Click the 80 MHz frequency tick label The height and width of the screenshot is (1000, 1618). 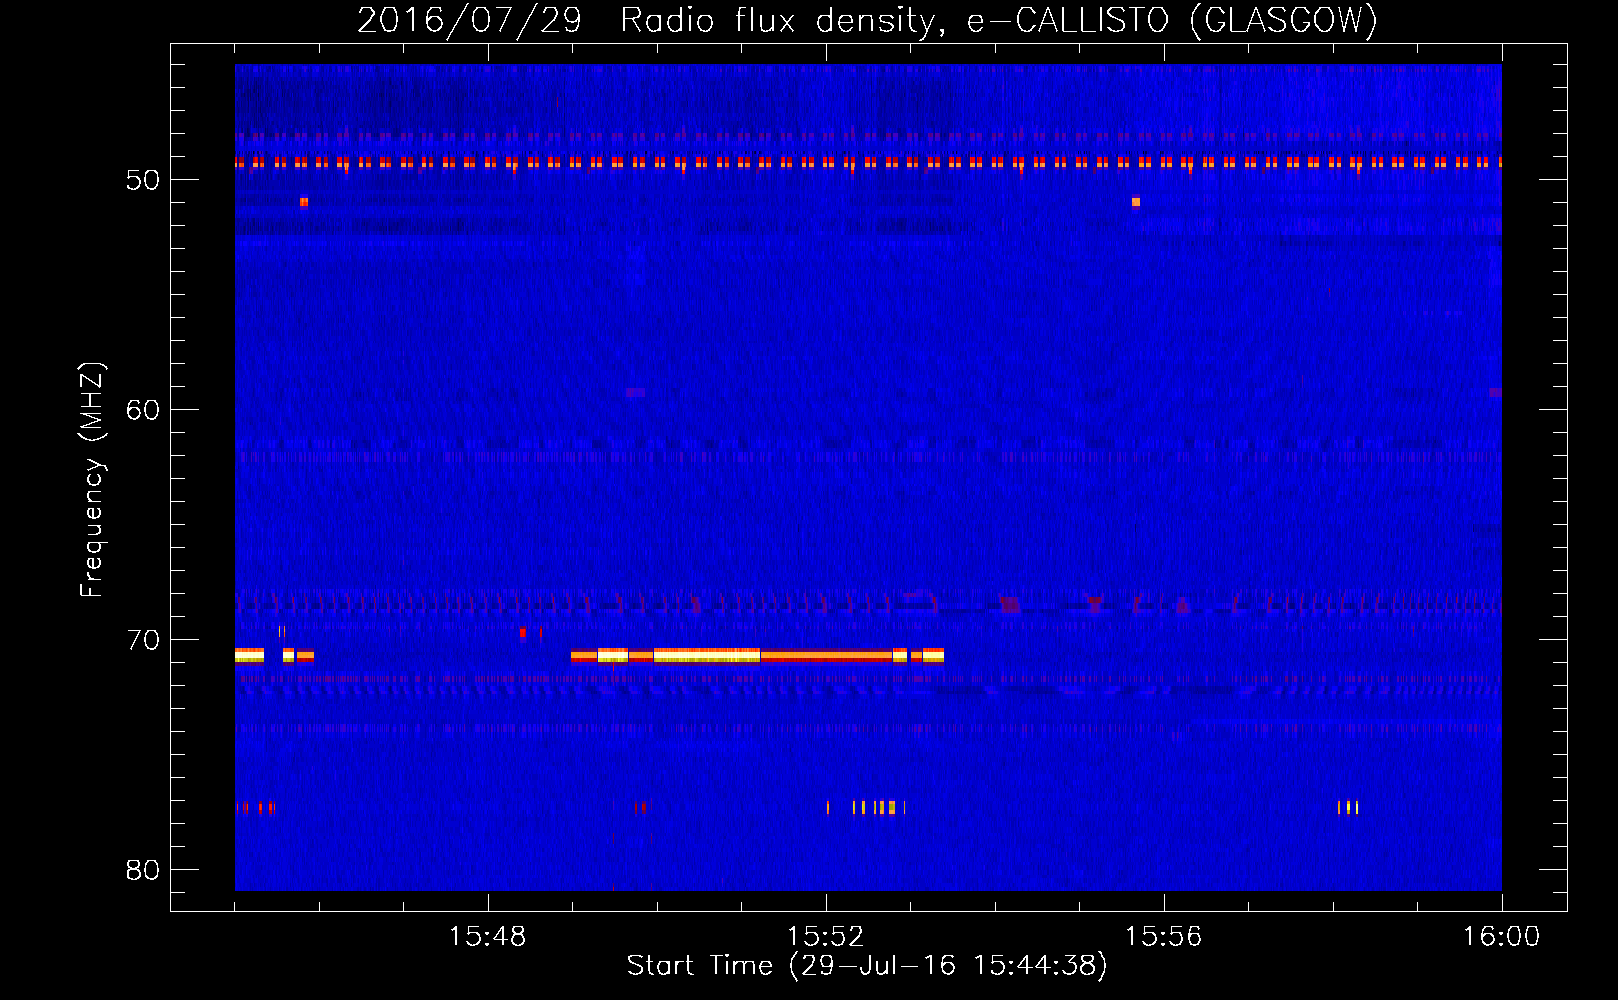point(143,870)
